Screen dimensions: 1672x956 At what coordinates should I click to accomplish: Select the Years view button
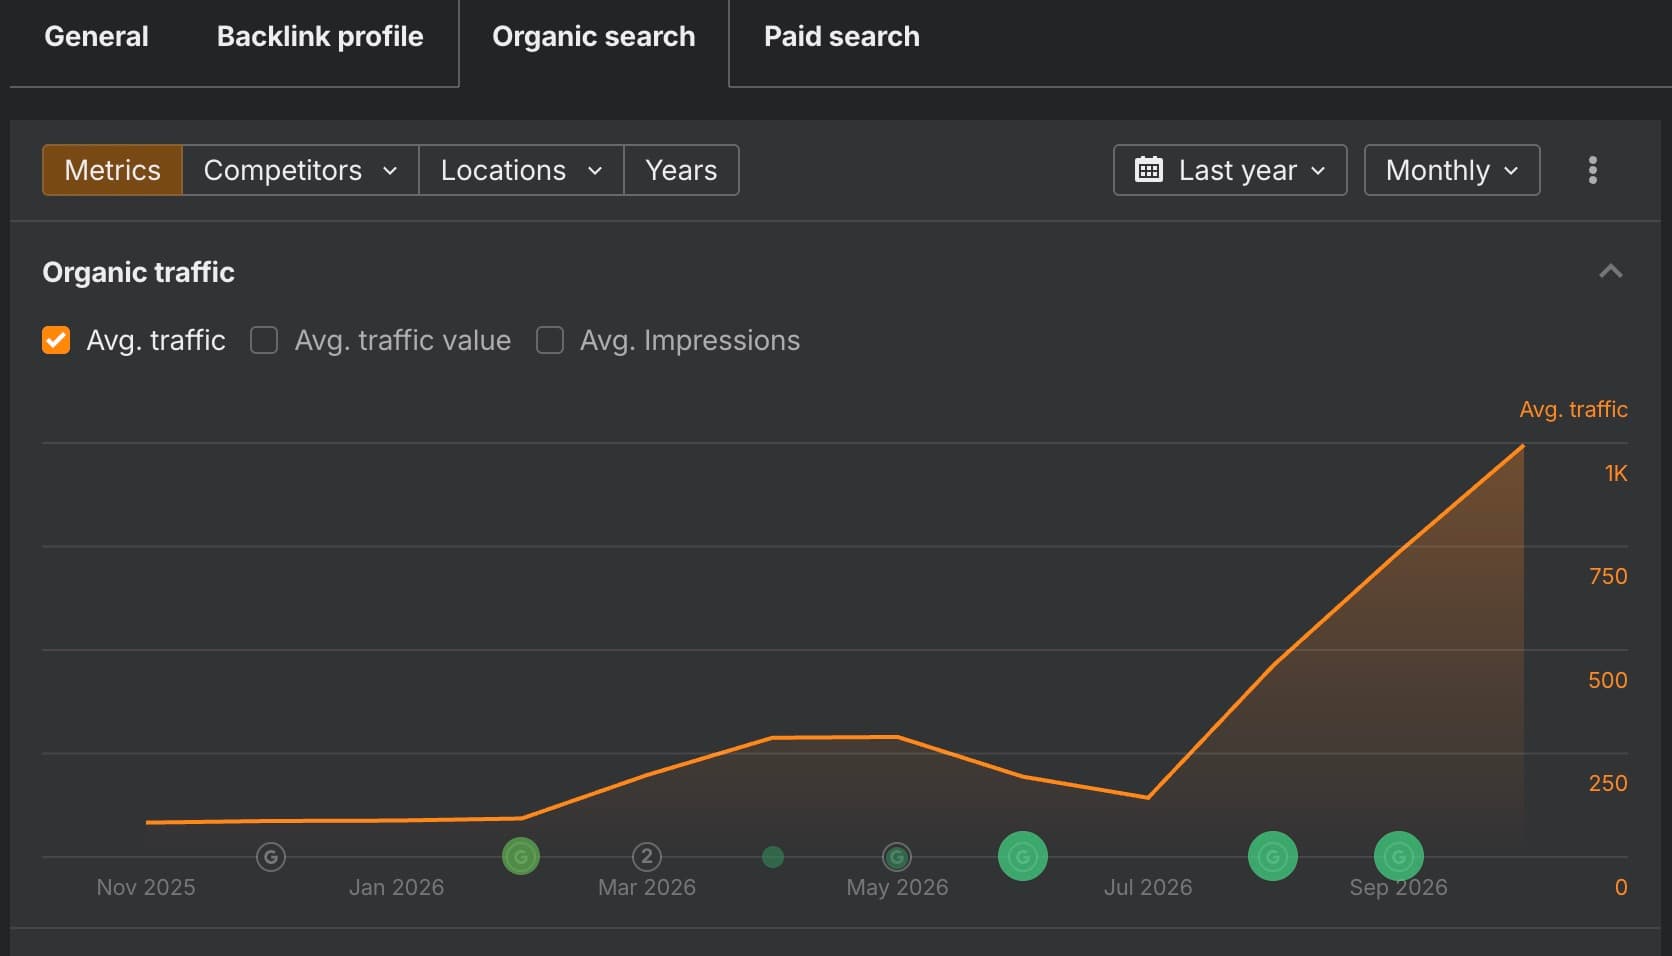(x=681, y=170)
